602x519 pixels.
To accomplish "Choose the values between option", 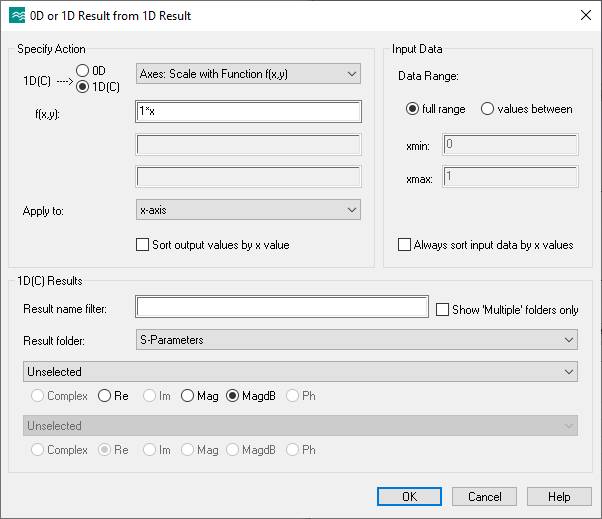I will (x=488, y=109).
